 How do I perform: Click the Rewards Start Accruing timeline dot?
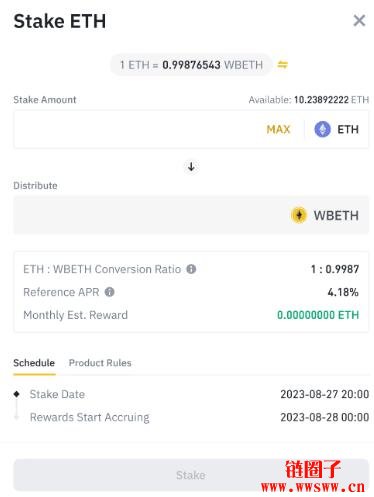point(16,417)
